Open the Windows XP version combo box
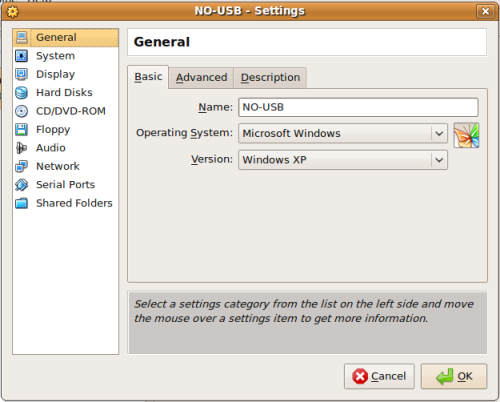 coord(343,160)
